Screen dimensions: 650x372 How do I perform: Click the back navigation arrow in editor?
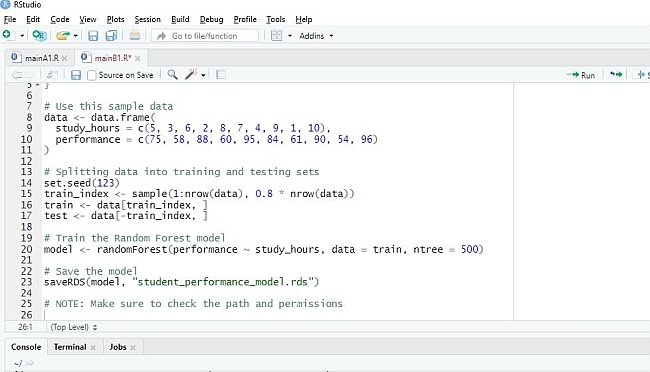pos(17,75)
